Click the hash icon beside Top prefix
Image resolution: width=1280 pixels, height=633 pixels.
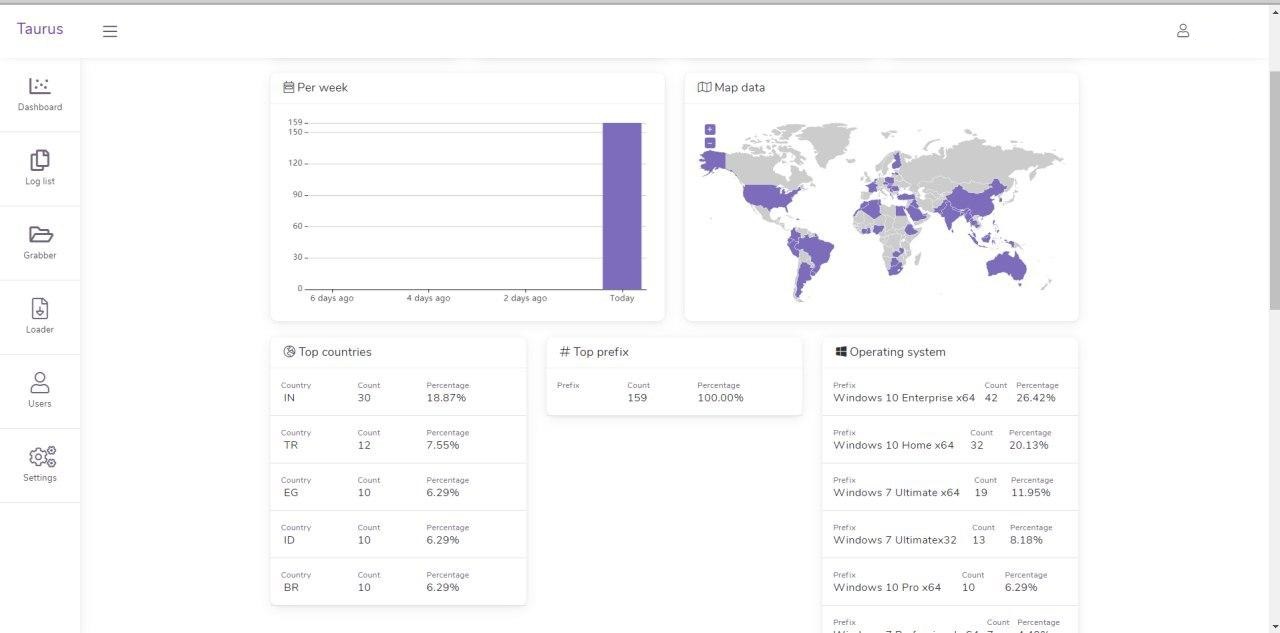tap(564, 352)
